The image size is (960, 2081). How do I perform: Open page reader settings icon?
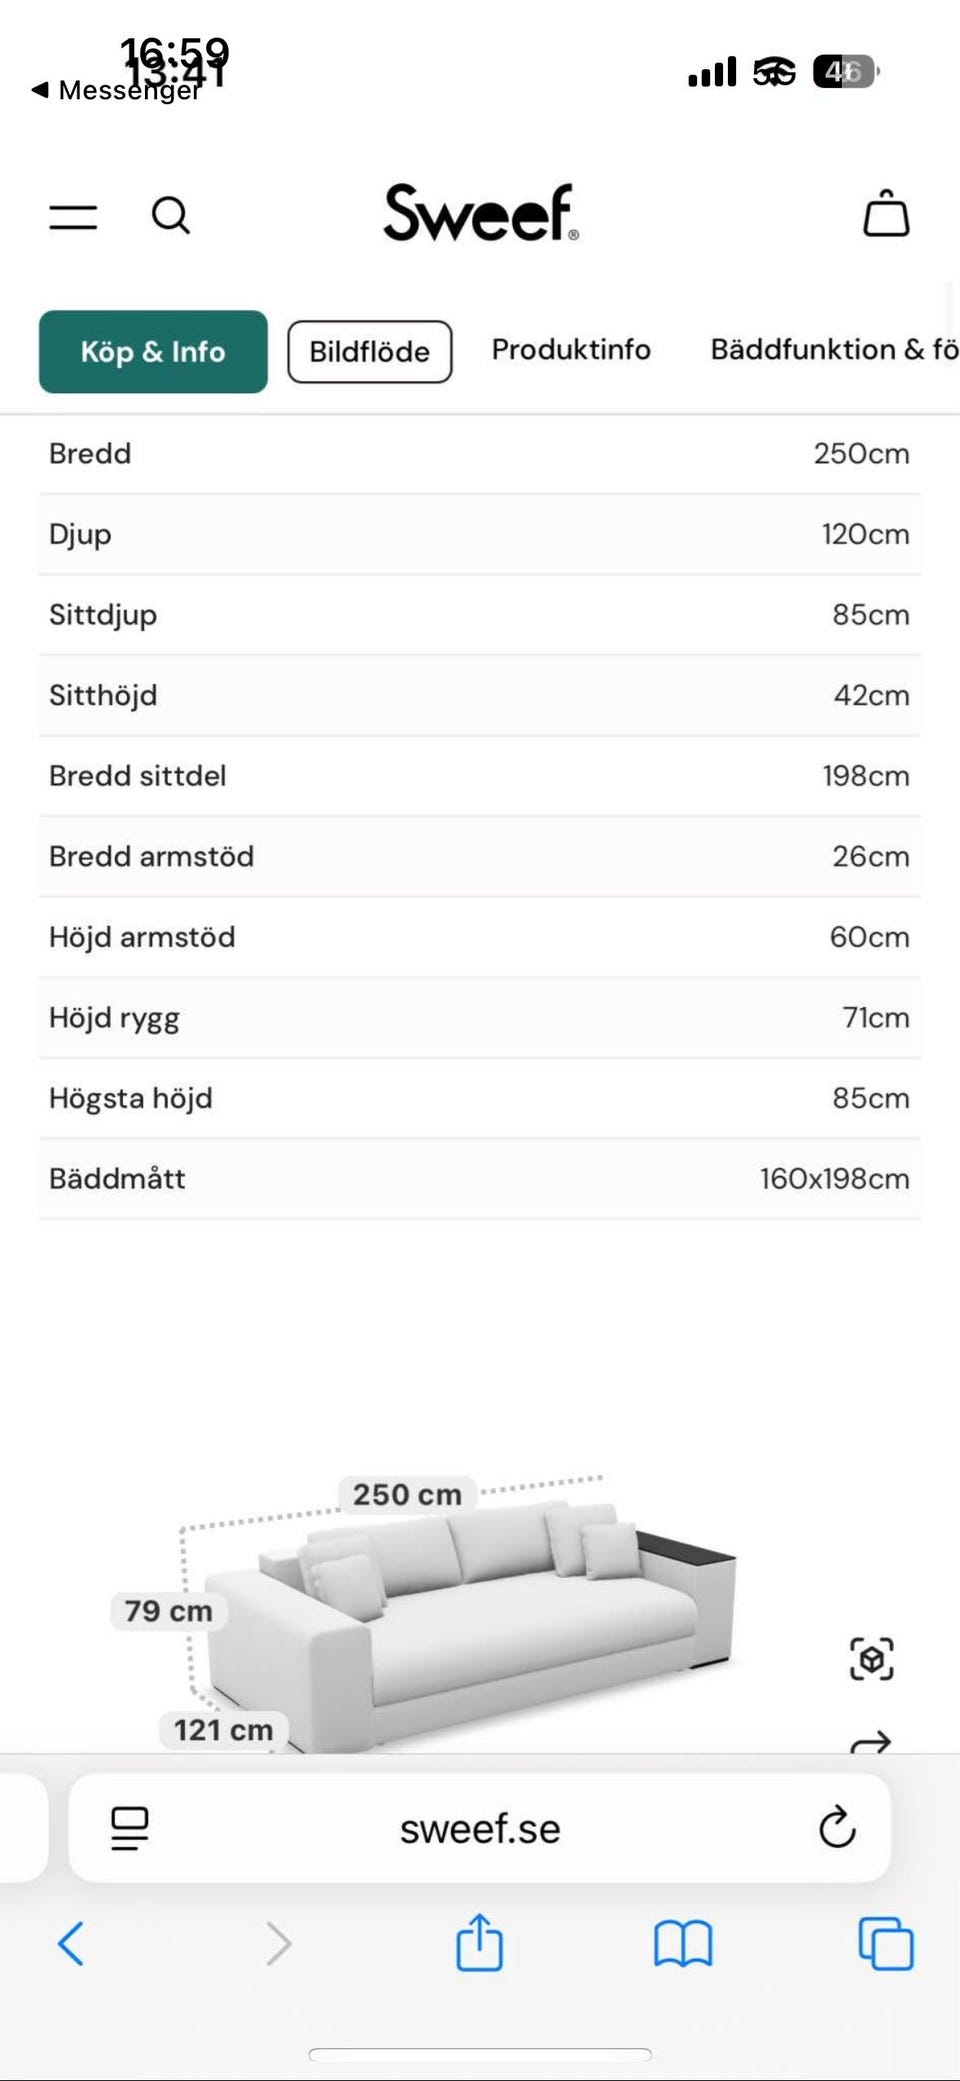tap(130, 1828)
